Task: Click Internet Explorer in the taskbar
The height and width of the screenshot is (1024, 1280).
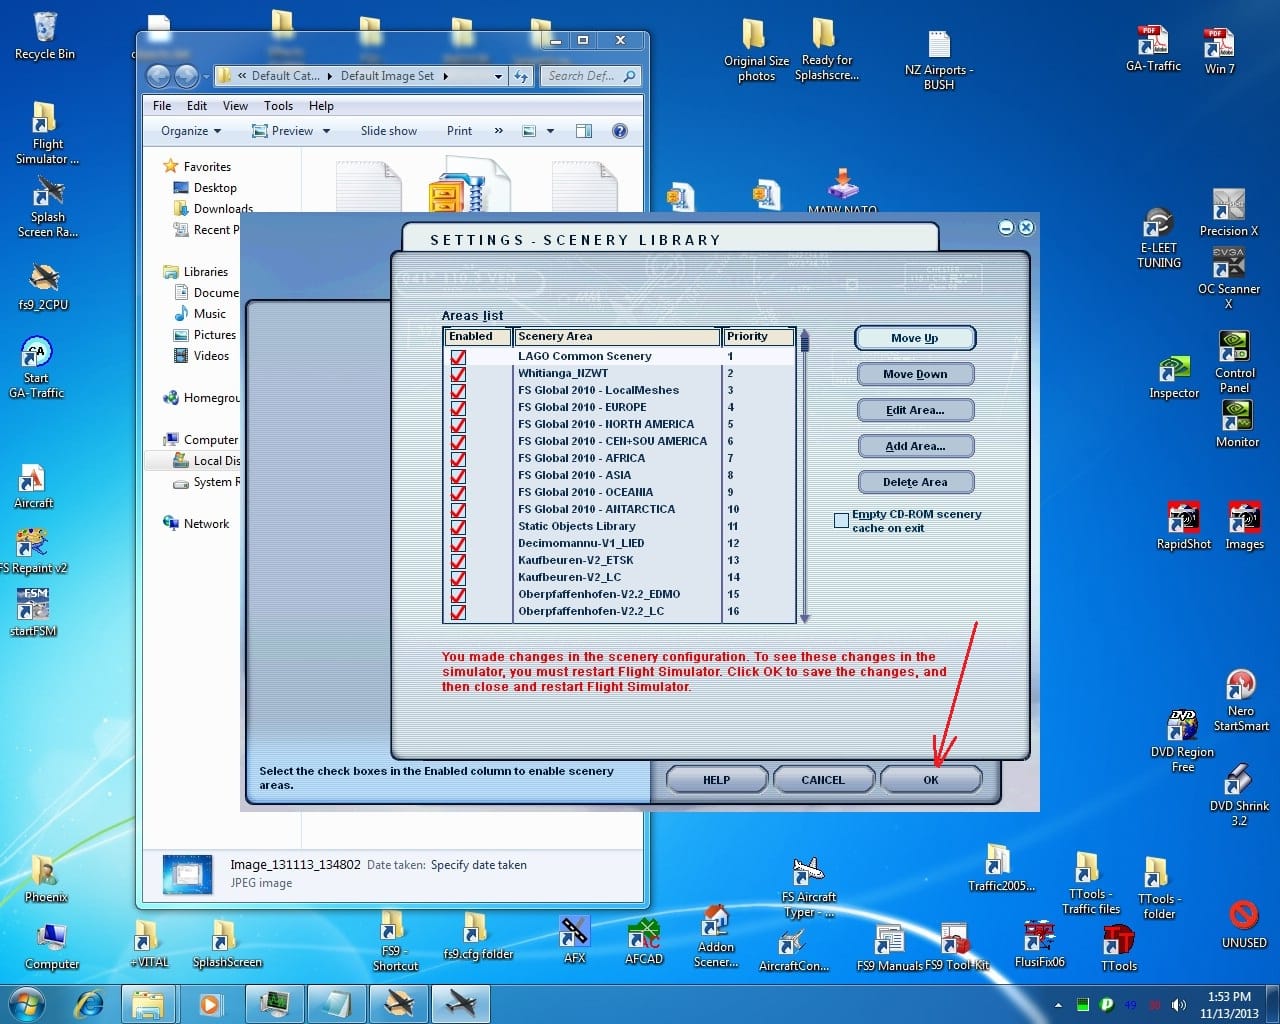Action: (x=90, y=1003)
